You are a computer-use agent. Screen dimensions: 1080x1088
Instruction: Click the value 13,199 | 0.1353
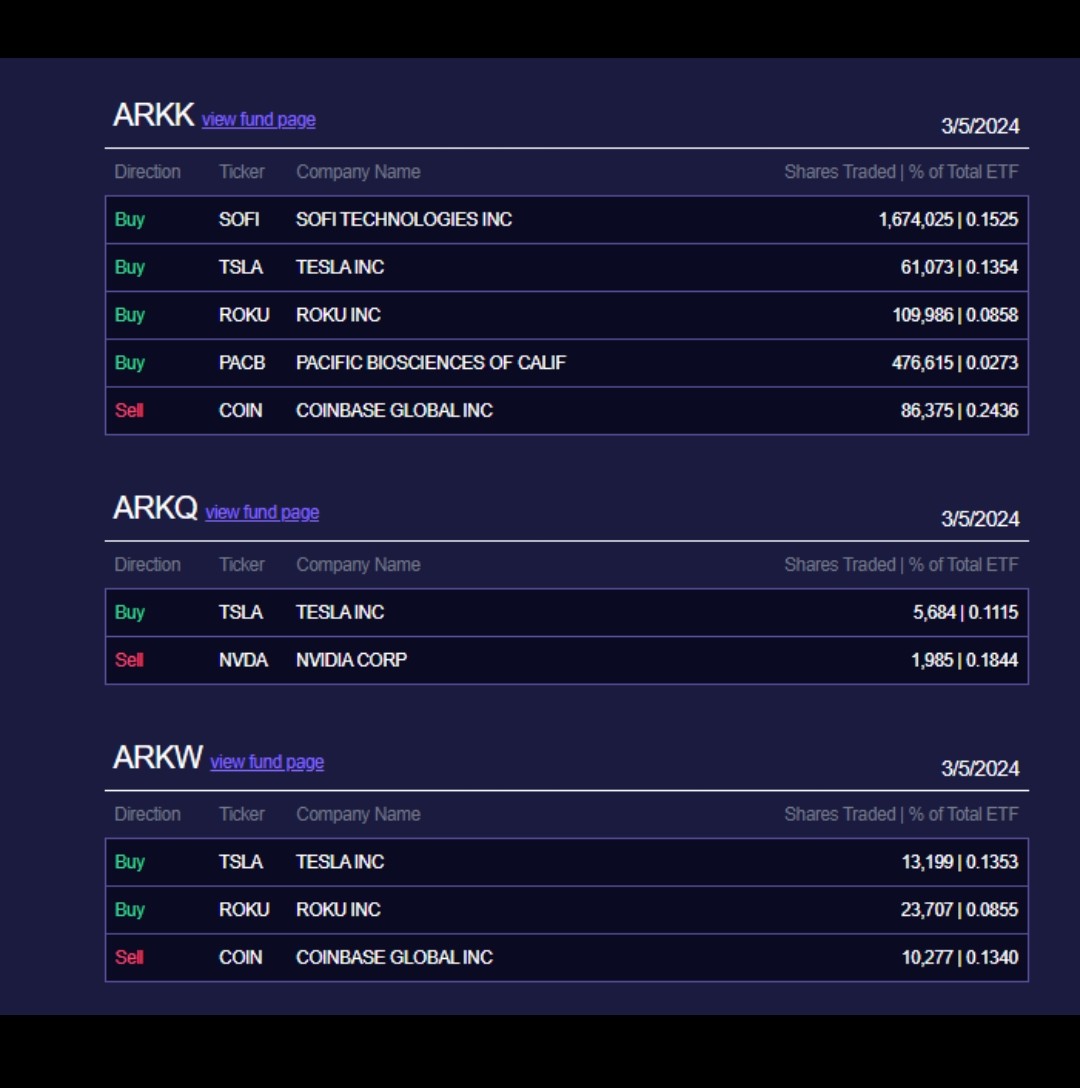click(x=960, y=862)
